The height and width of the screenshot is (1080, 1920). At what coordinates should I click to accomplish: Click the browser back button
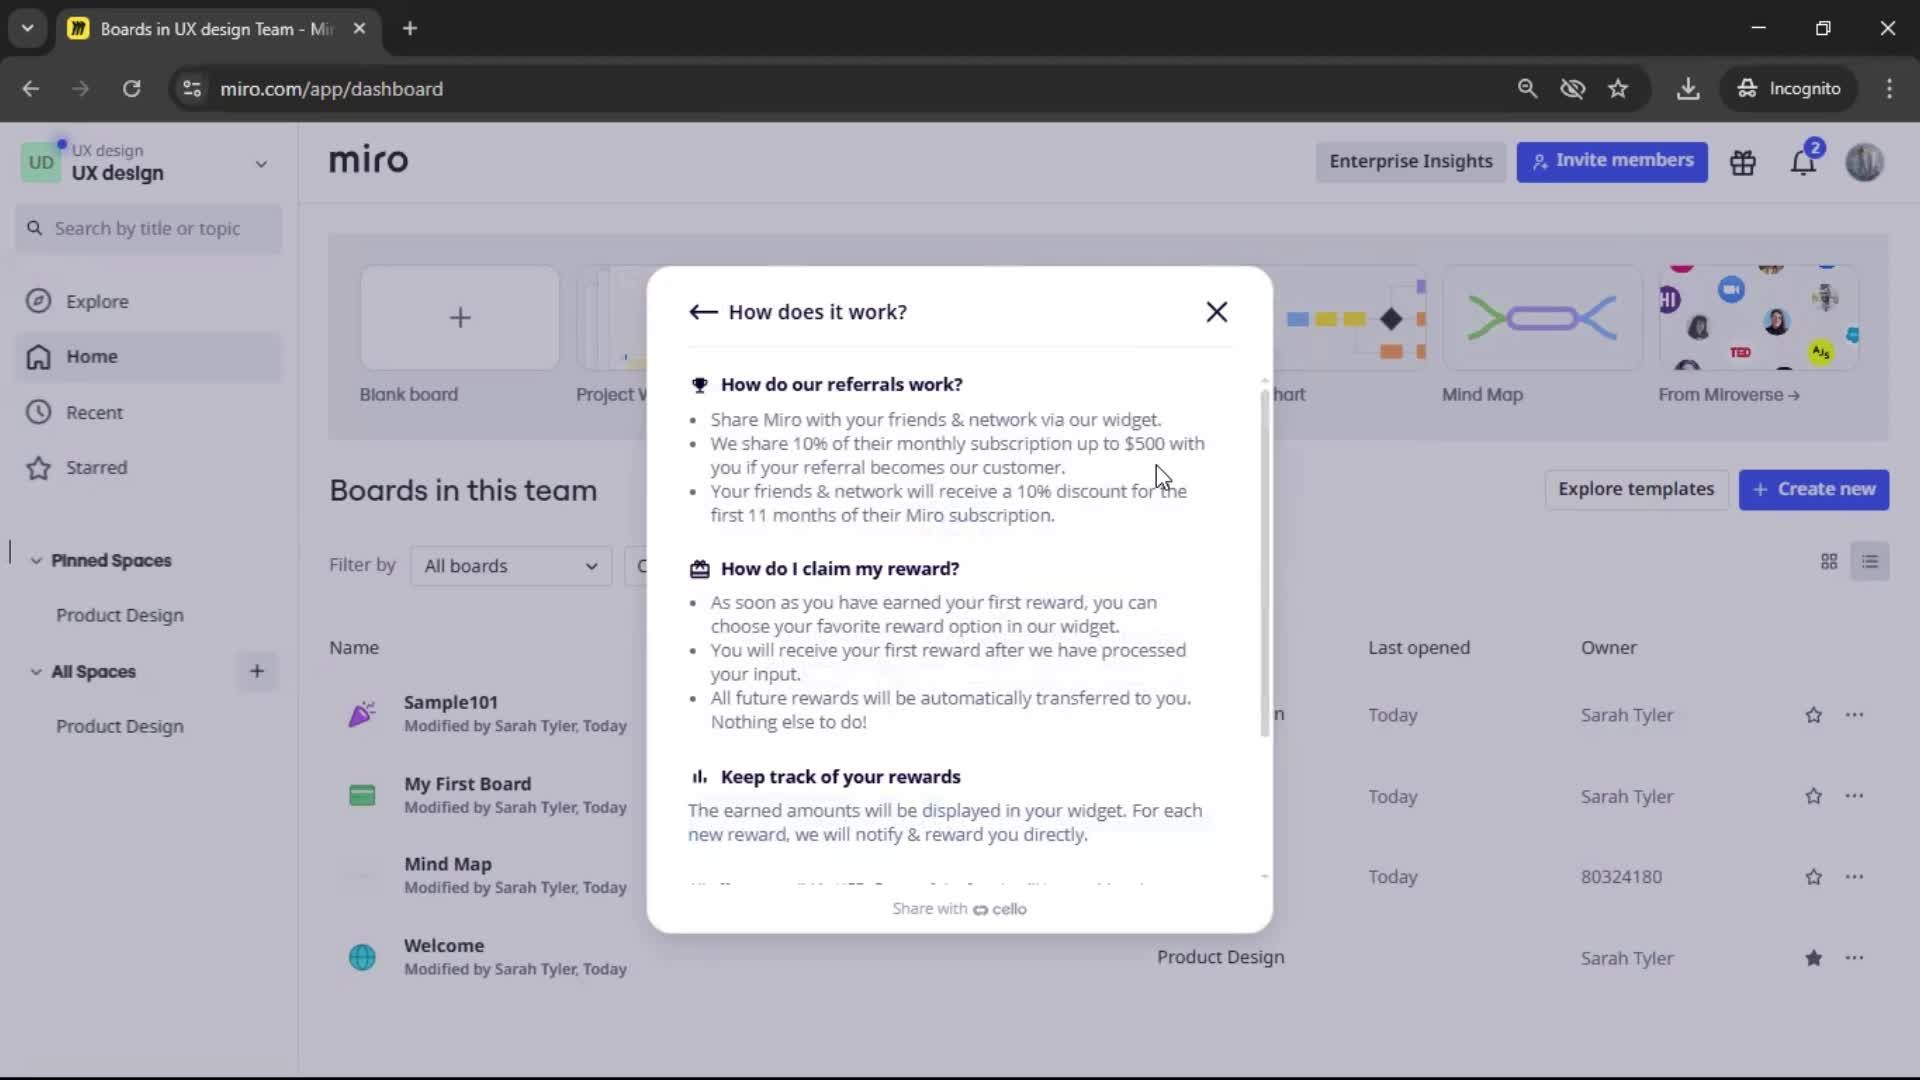(31, 89)
